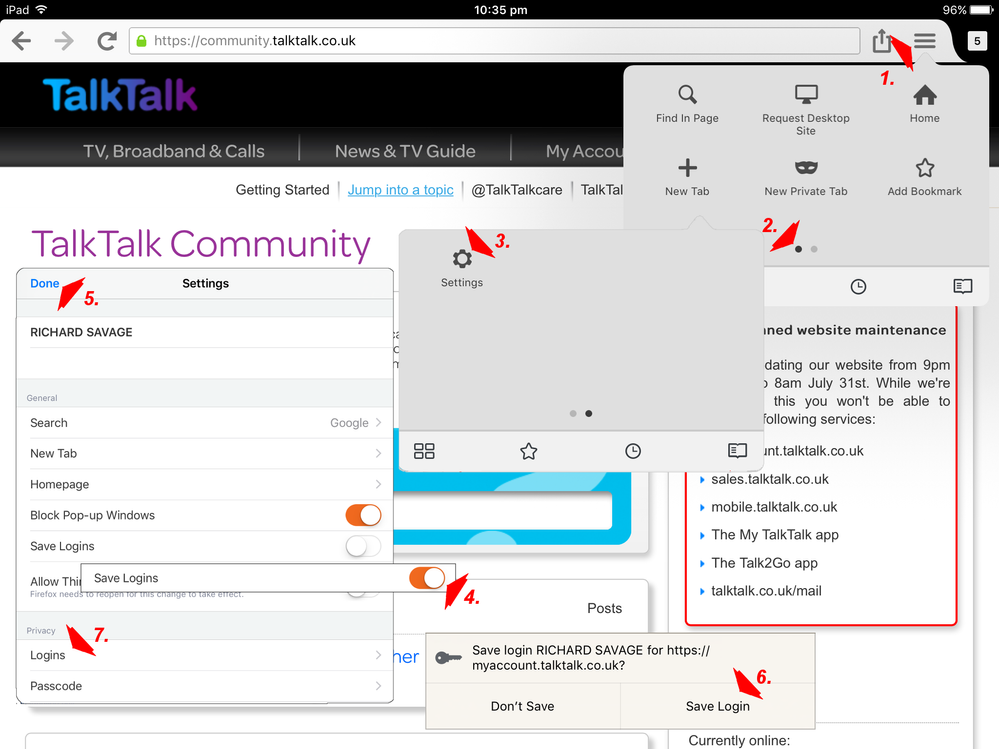The image size is (999, 749).
Task: Toggle the off Save Logins switch
Action: point(363,546)
